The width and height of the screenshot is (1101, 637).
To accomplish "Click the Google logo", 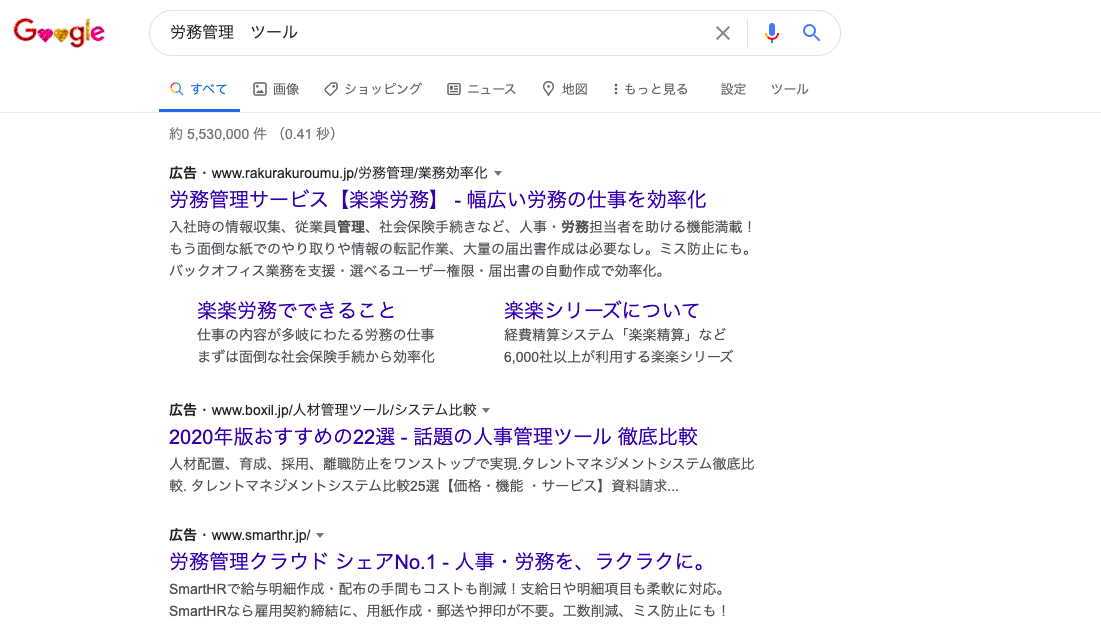I will [x=58, y=31].
